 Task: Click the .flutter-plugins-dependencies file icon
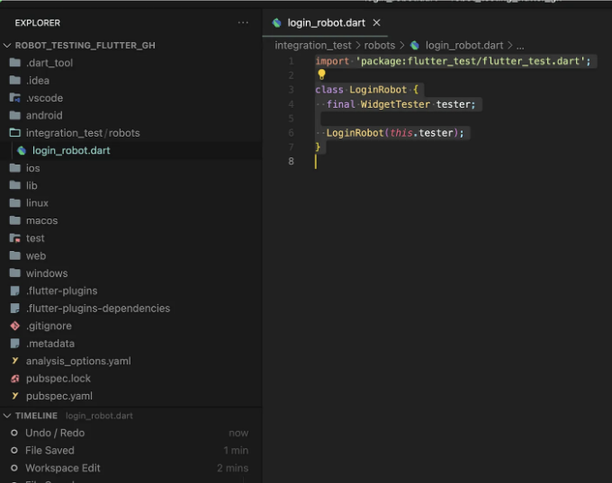15,308
